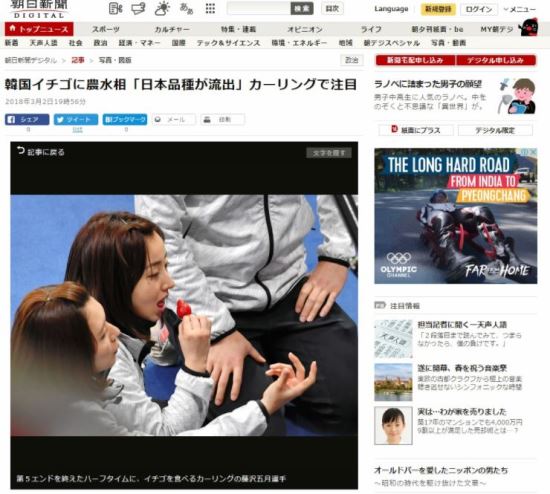
Task: Click into the header search field
Action: 259,8
